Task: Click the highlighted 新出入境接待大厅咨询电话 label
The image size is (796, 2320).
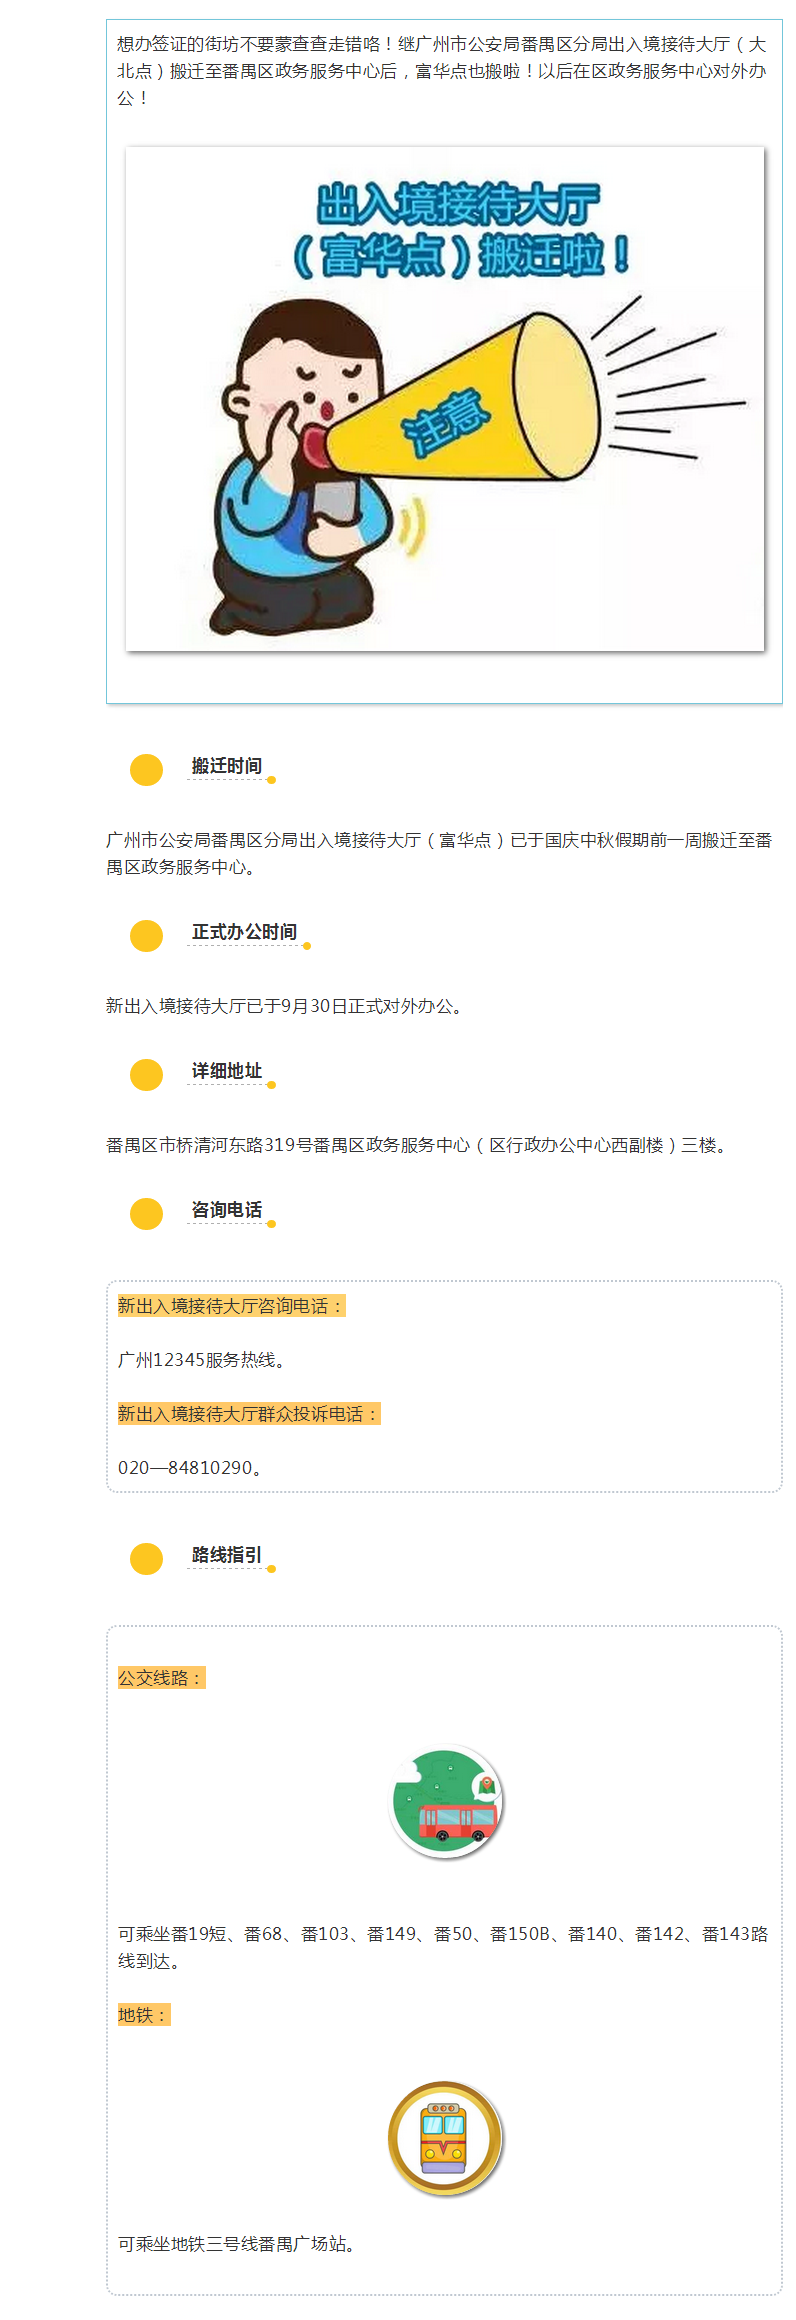Action: pos(231,1305)
